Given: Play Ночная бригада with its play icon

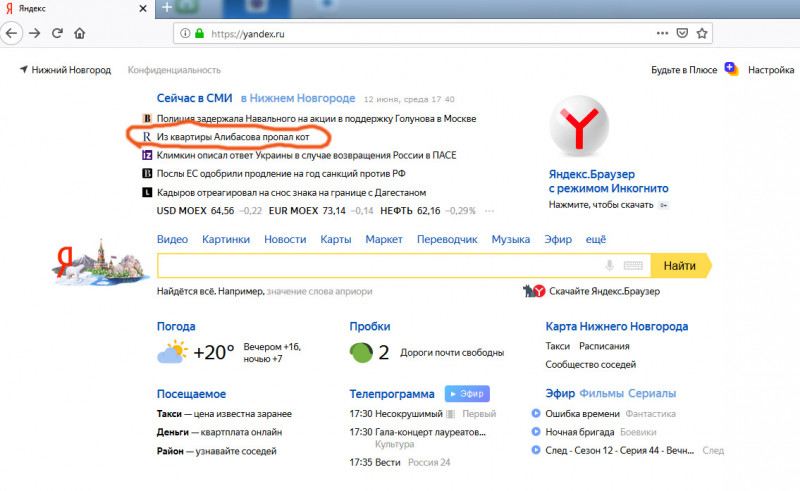Looking at the screenshot, I should point(536,431).
